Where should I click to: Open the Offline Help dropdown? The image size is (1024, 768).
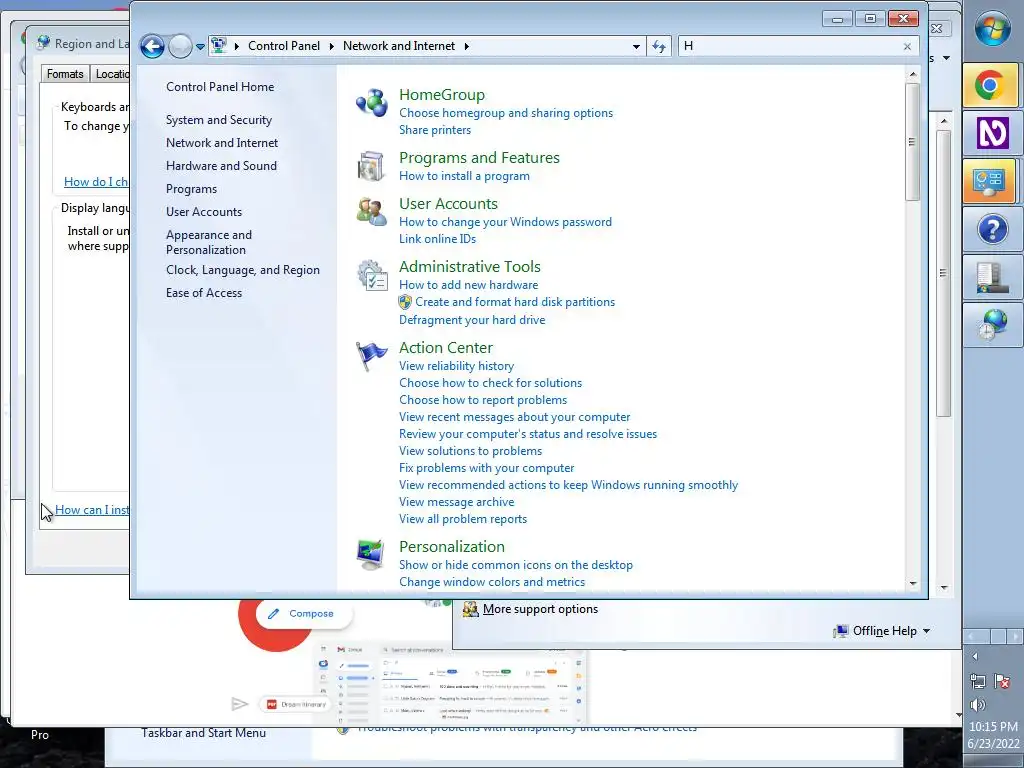coord(882,631)
